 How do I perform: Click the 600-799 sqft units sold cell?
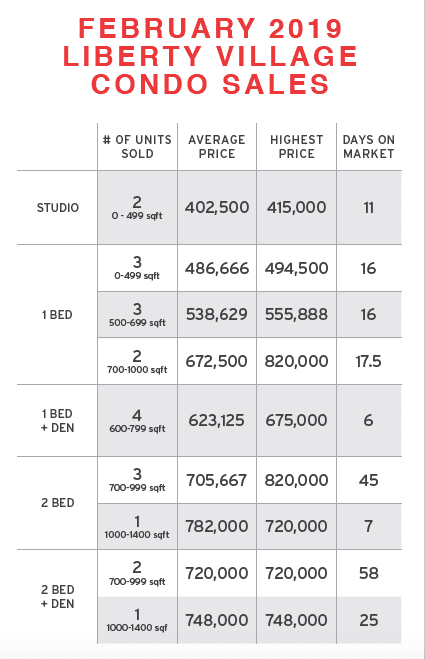tap(137, 421)
